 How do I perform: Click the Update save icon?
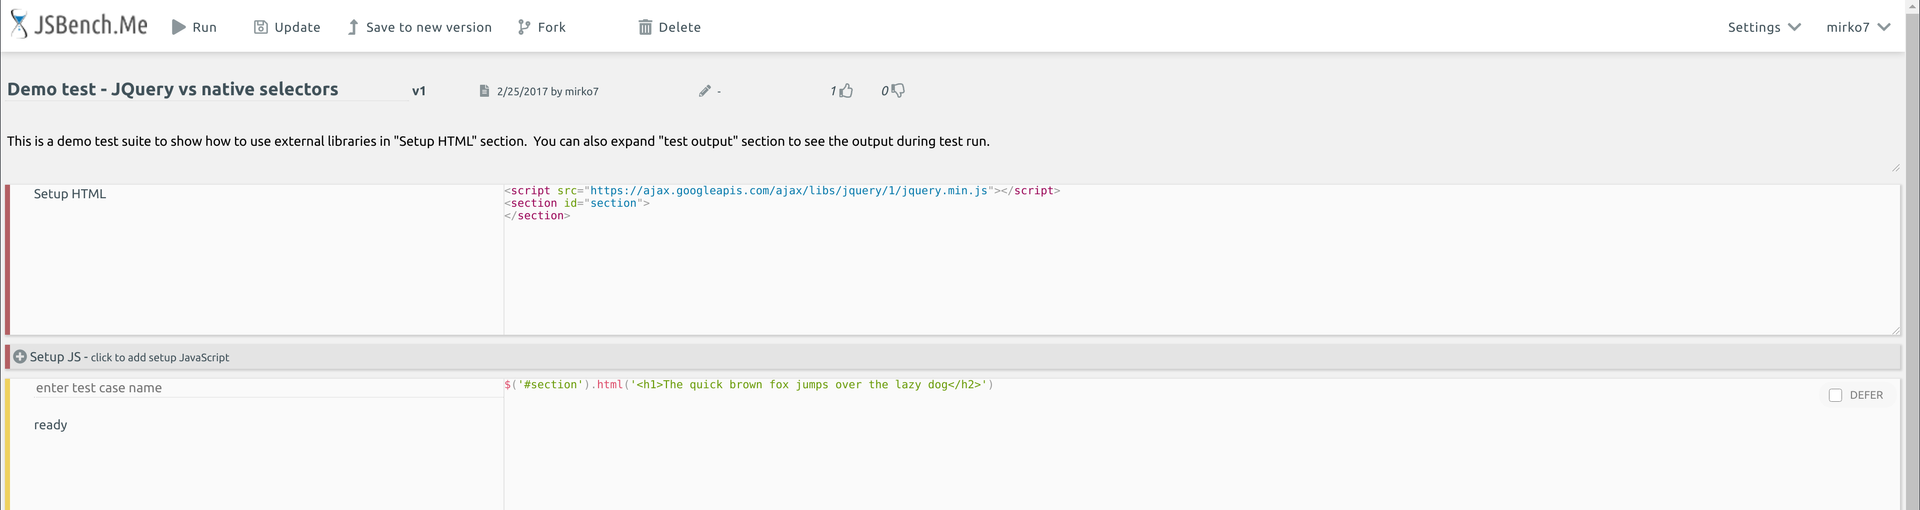261,27
